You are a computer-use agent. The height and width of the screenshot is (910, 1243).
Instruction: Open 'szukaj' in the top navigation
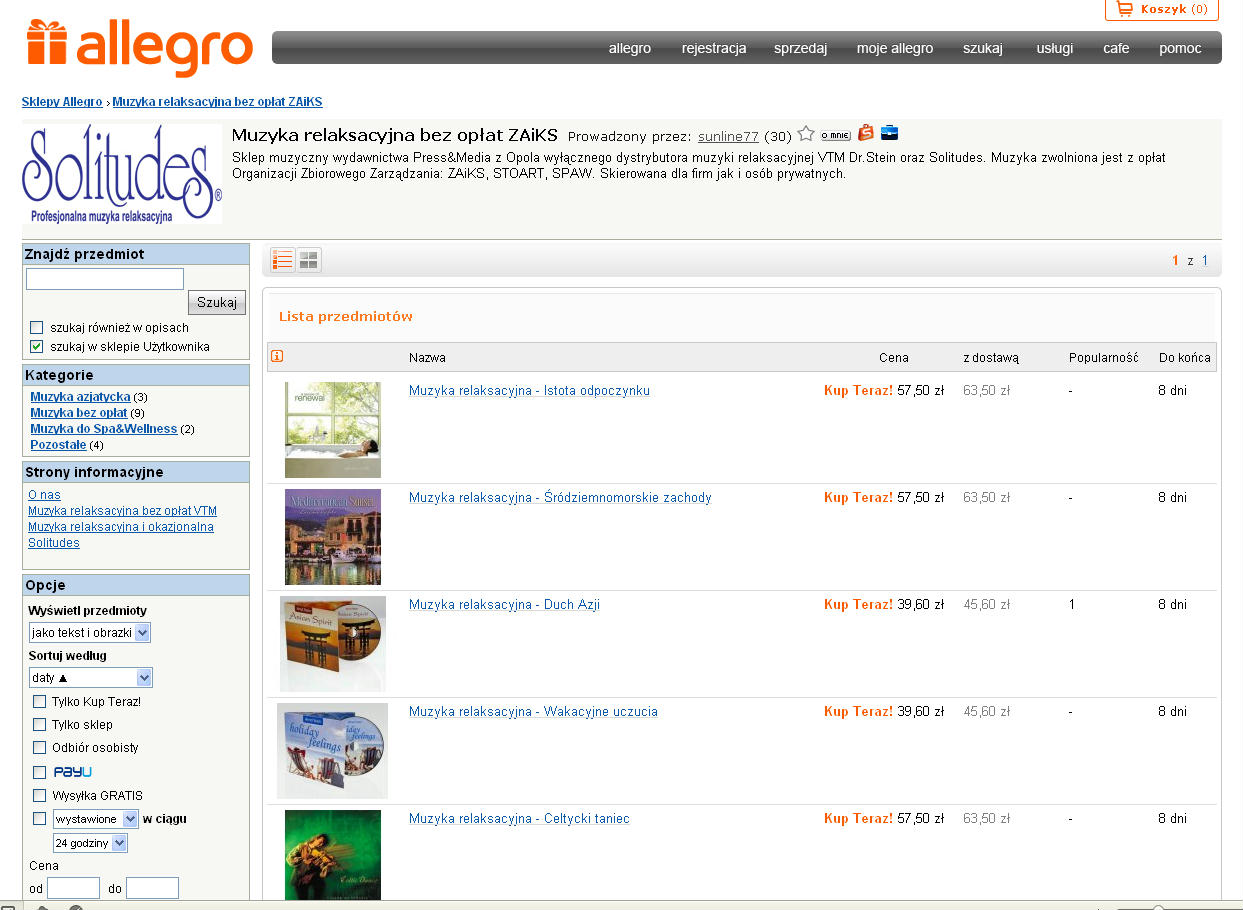coord(983,48)
